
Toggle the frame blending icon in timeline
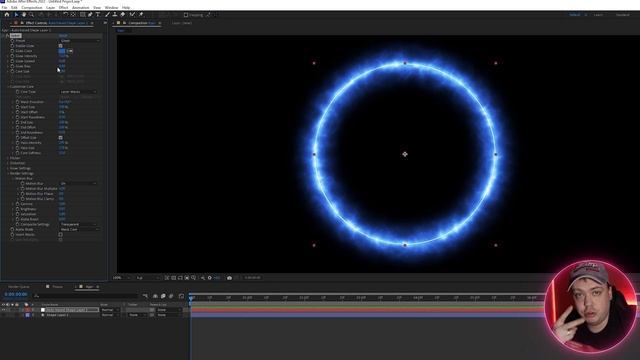coord(163,296)
